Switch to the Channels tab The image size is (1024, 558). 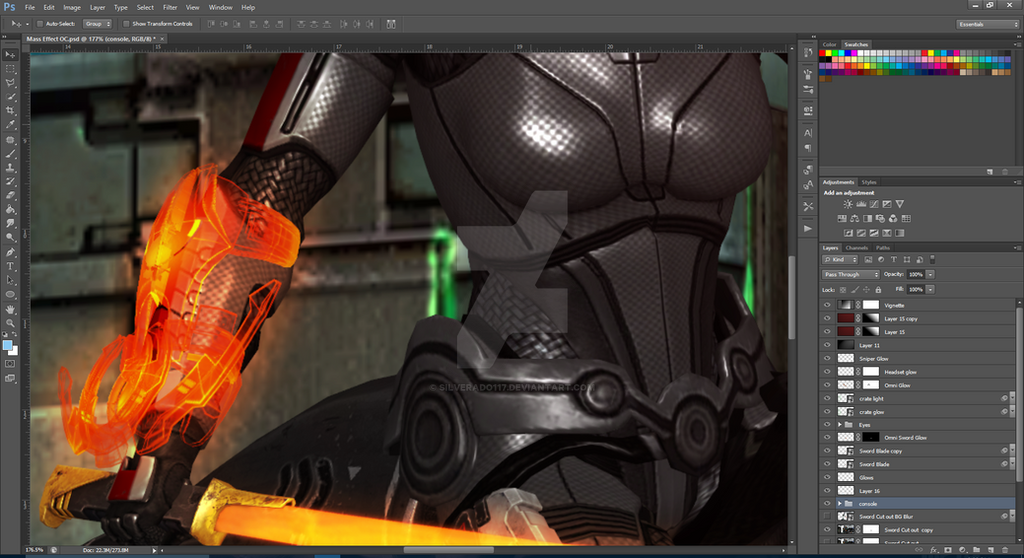(x=856, y=248)
